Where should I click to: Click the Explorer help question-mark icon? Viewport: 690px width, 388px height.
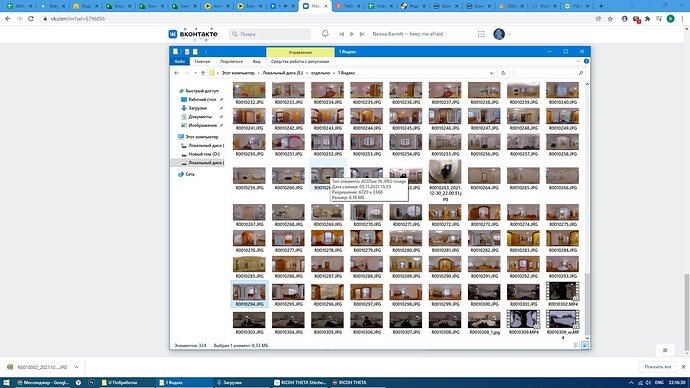586,61
